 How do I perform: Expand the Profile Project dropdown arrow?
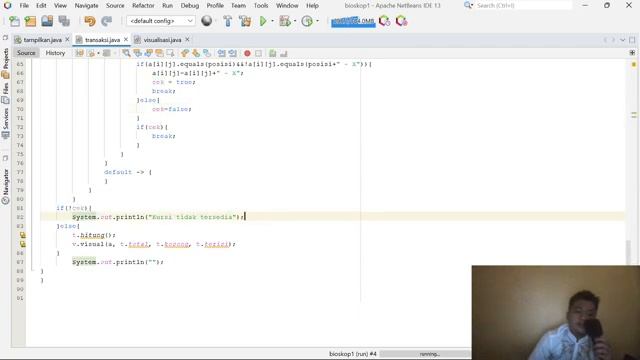pos(318,21)
